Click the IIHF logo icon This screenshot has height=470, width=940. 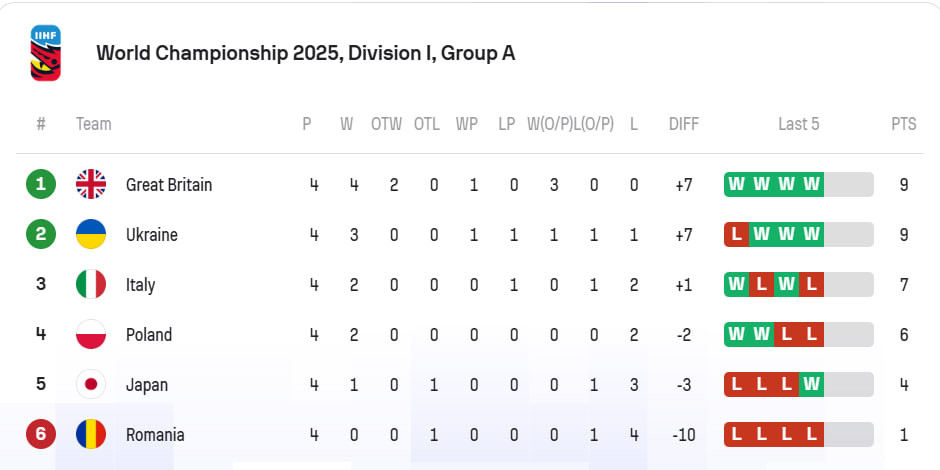46,53
